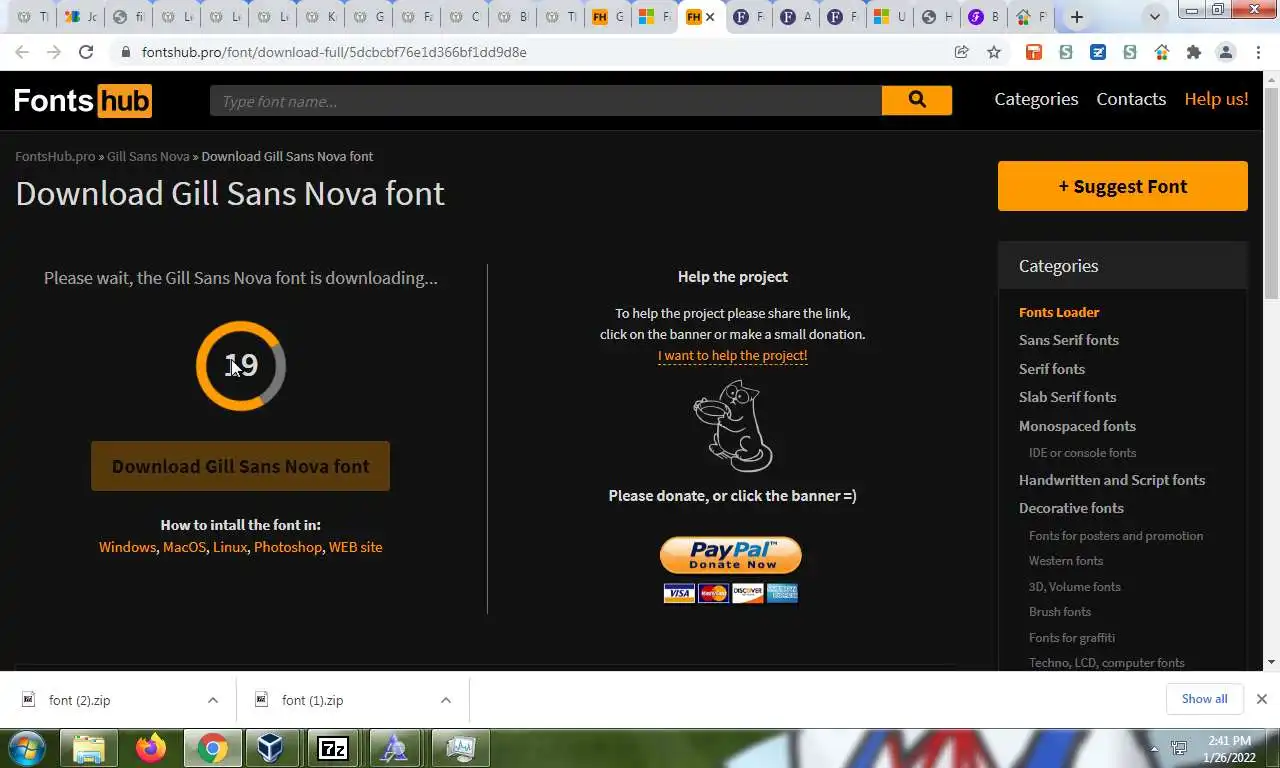The height and width of the screenshot is (768, 1280).
Task: Open the Extensions puzzle piece icon
Action: click(1193, 52)
